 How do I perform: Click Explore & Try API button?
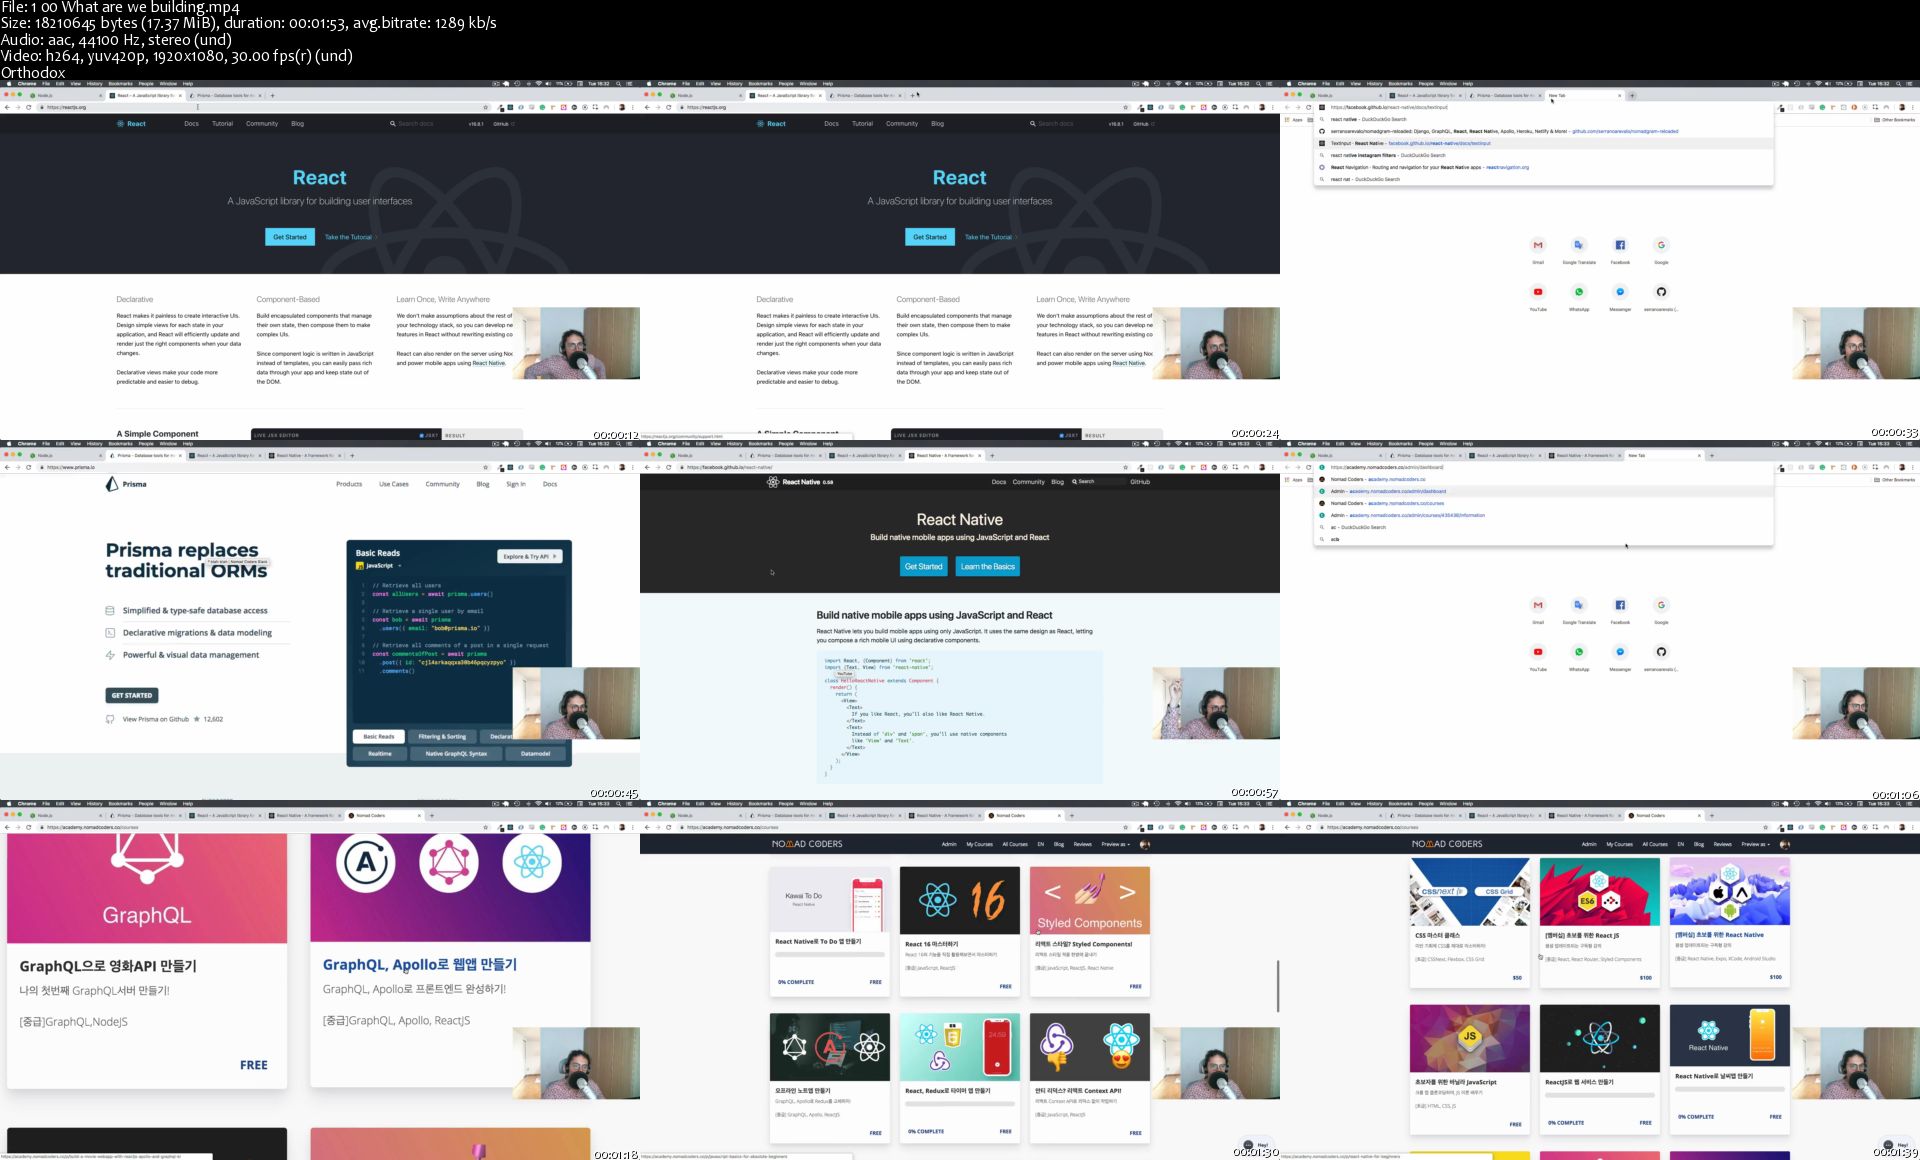(x=530, y=556)
